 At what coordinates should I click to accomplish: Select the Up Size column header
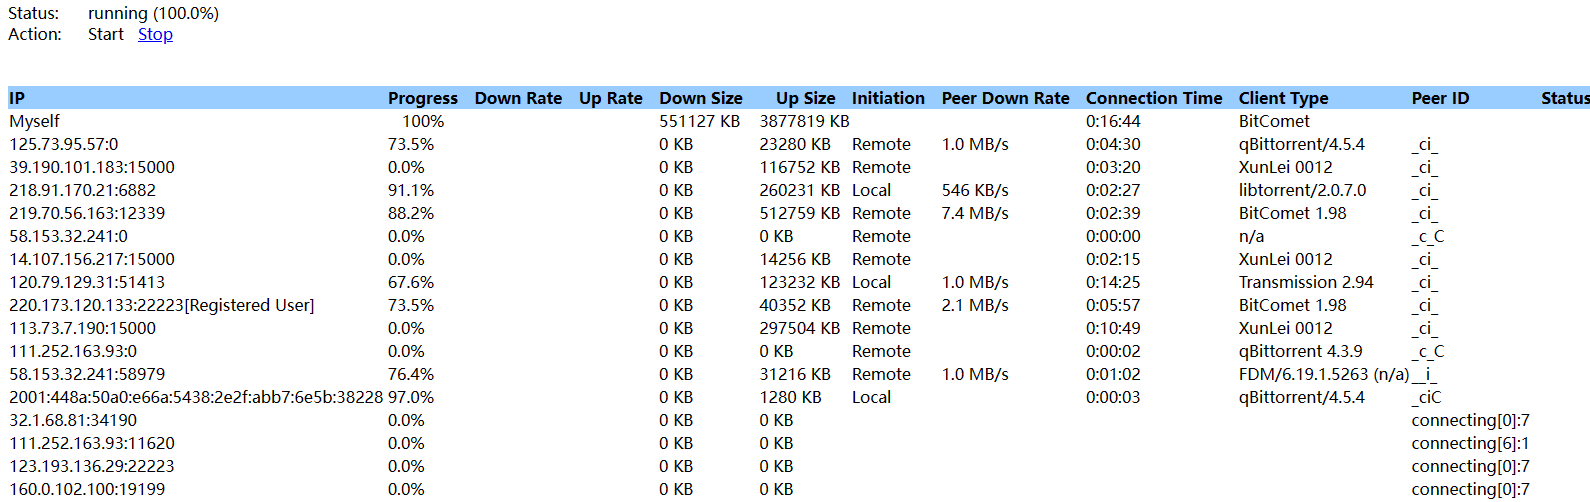(805, 98)
